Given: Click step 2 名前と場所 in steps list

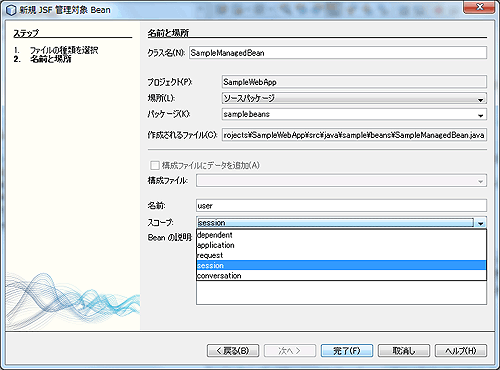Looking at the screenshot, I should [51, 59].
